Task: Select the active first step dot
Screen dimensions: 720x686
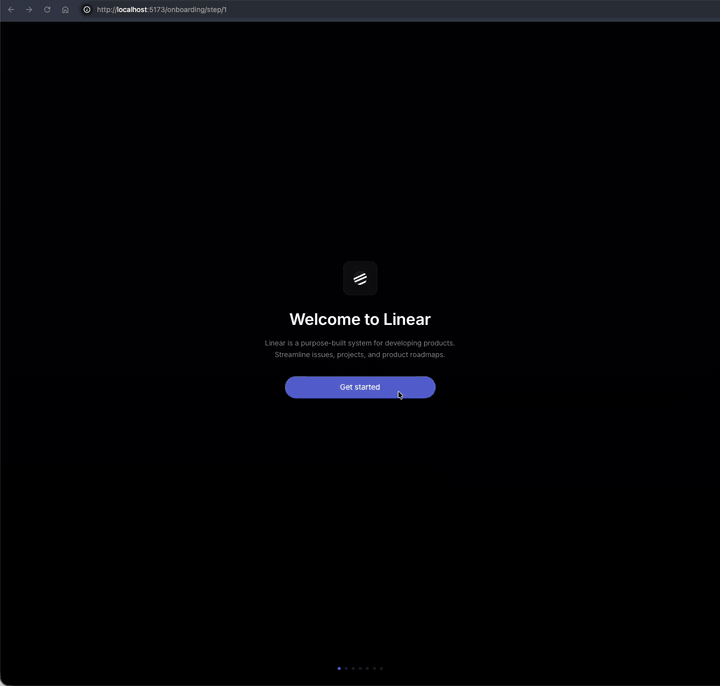Action: (x=339, y=669)
